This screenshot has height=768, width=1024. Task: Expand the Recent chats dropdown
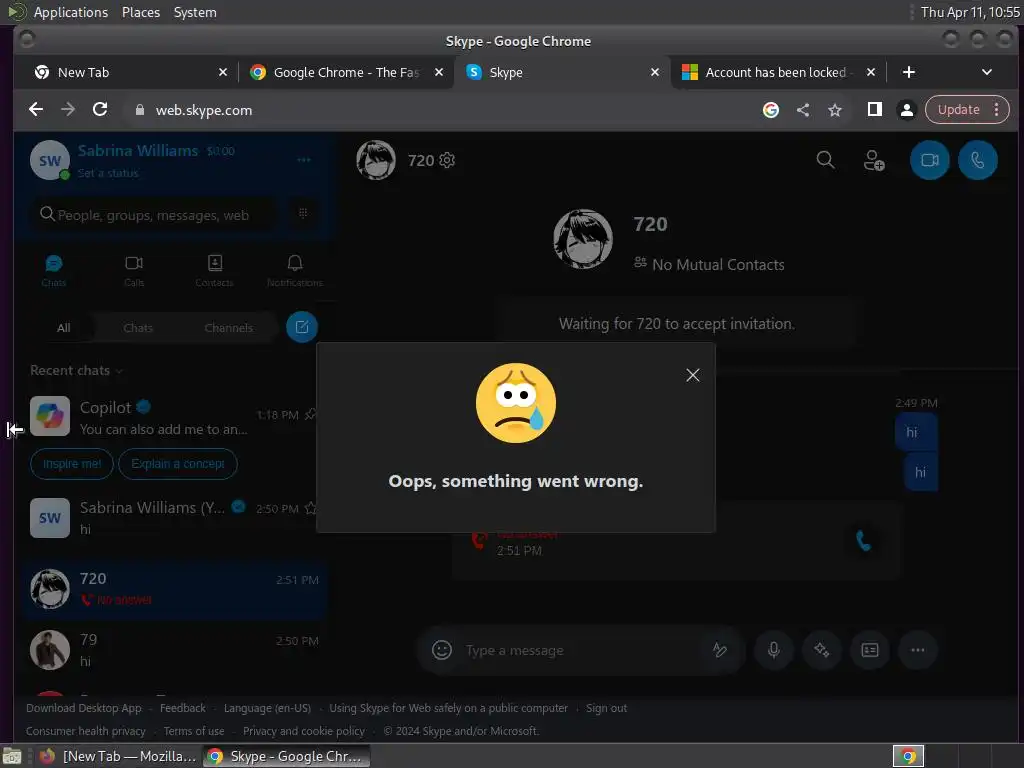76,370
